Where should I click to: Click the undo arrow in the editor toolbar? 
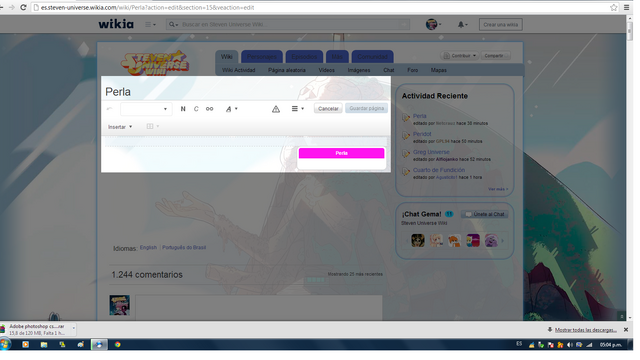coord(109,109)
